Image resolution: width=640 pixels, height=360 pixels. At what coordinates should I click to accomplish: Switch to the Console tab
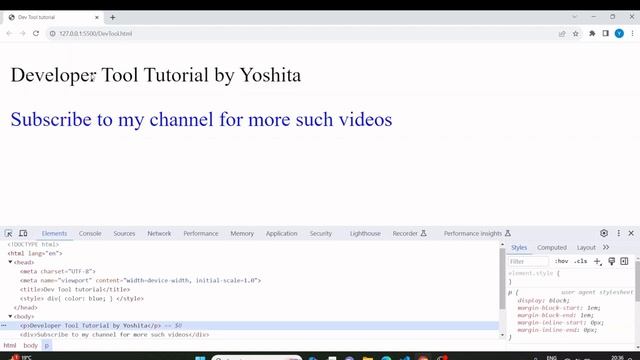tap(90, 233)
